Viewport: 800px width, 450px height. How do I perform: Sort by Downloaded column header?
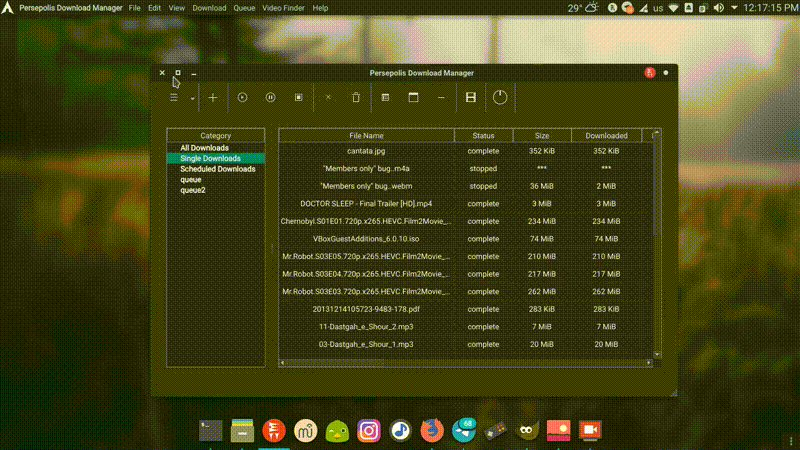[606, 136]
